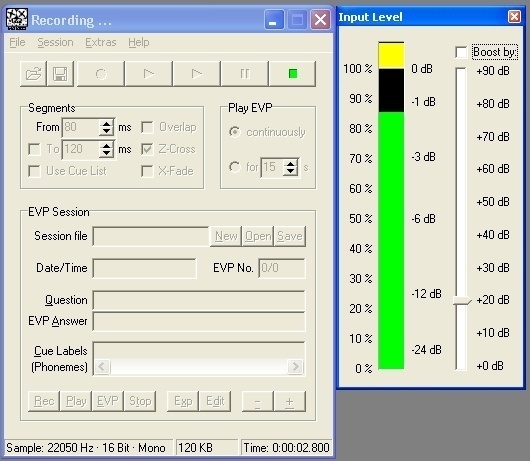Click the Session file text field

151,236
